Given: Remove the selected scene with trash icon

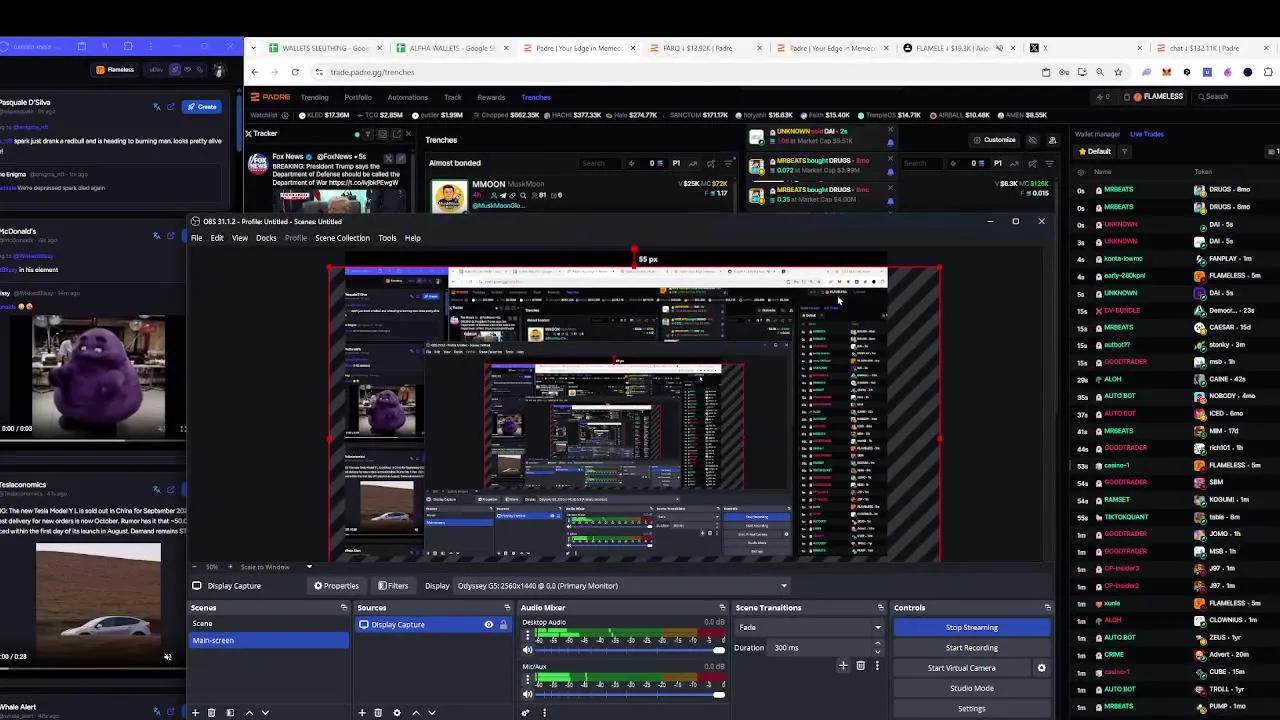Looking at the screenshot, I should pos(211,713).
